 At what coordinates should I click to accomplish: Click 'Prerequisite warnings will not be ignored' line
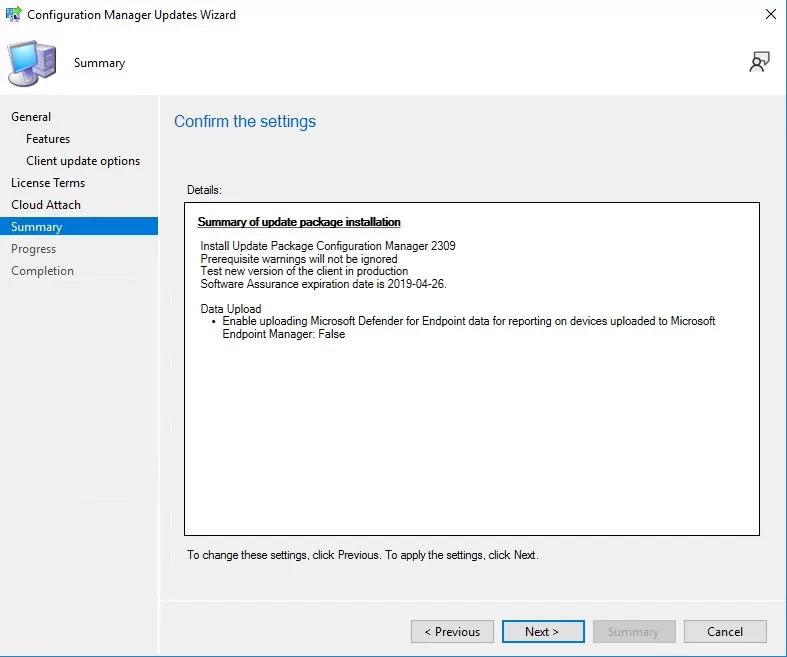pos(299,259)
